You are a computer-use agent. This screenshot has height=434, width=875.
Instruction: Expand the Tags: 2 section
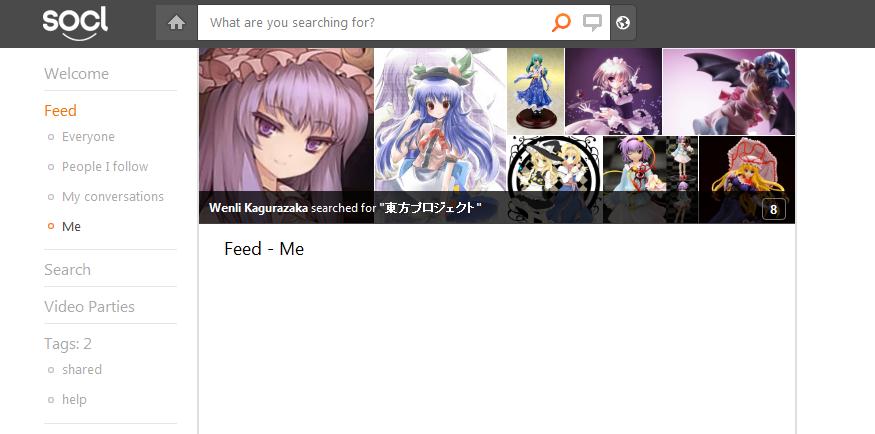[x=68, y=344]
